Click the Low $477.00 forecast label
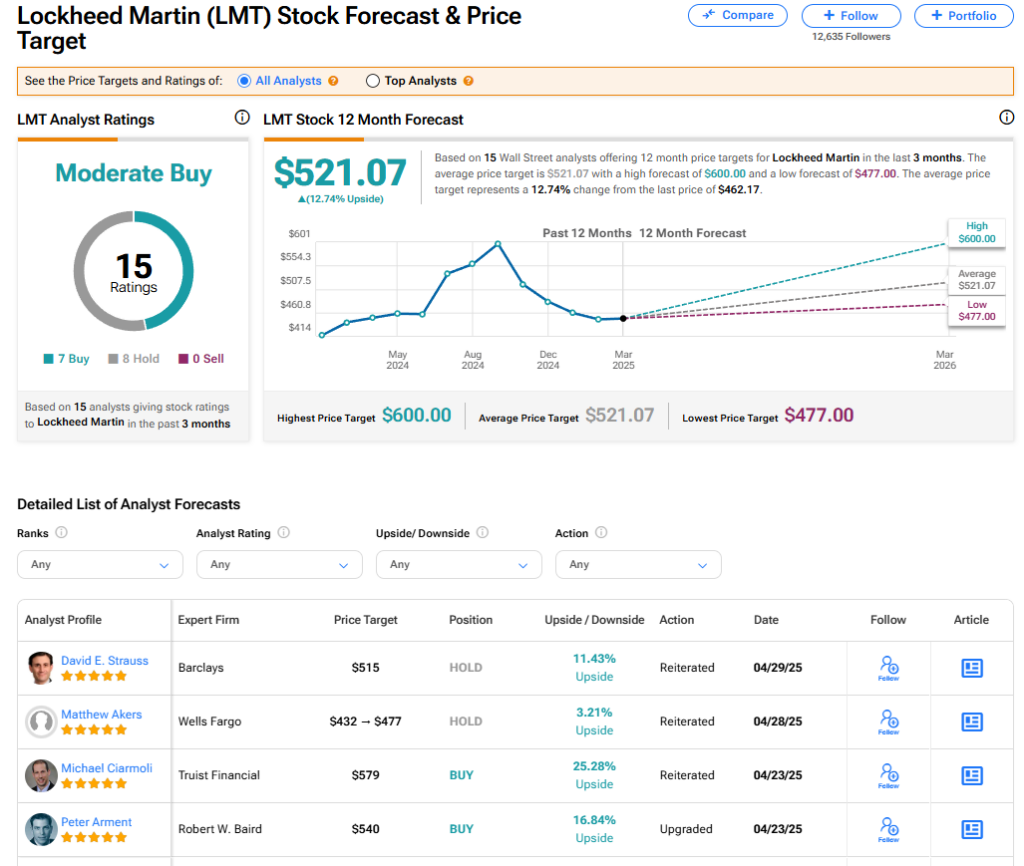This screenshot has height=866, width=1024. [976, 310]
